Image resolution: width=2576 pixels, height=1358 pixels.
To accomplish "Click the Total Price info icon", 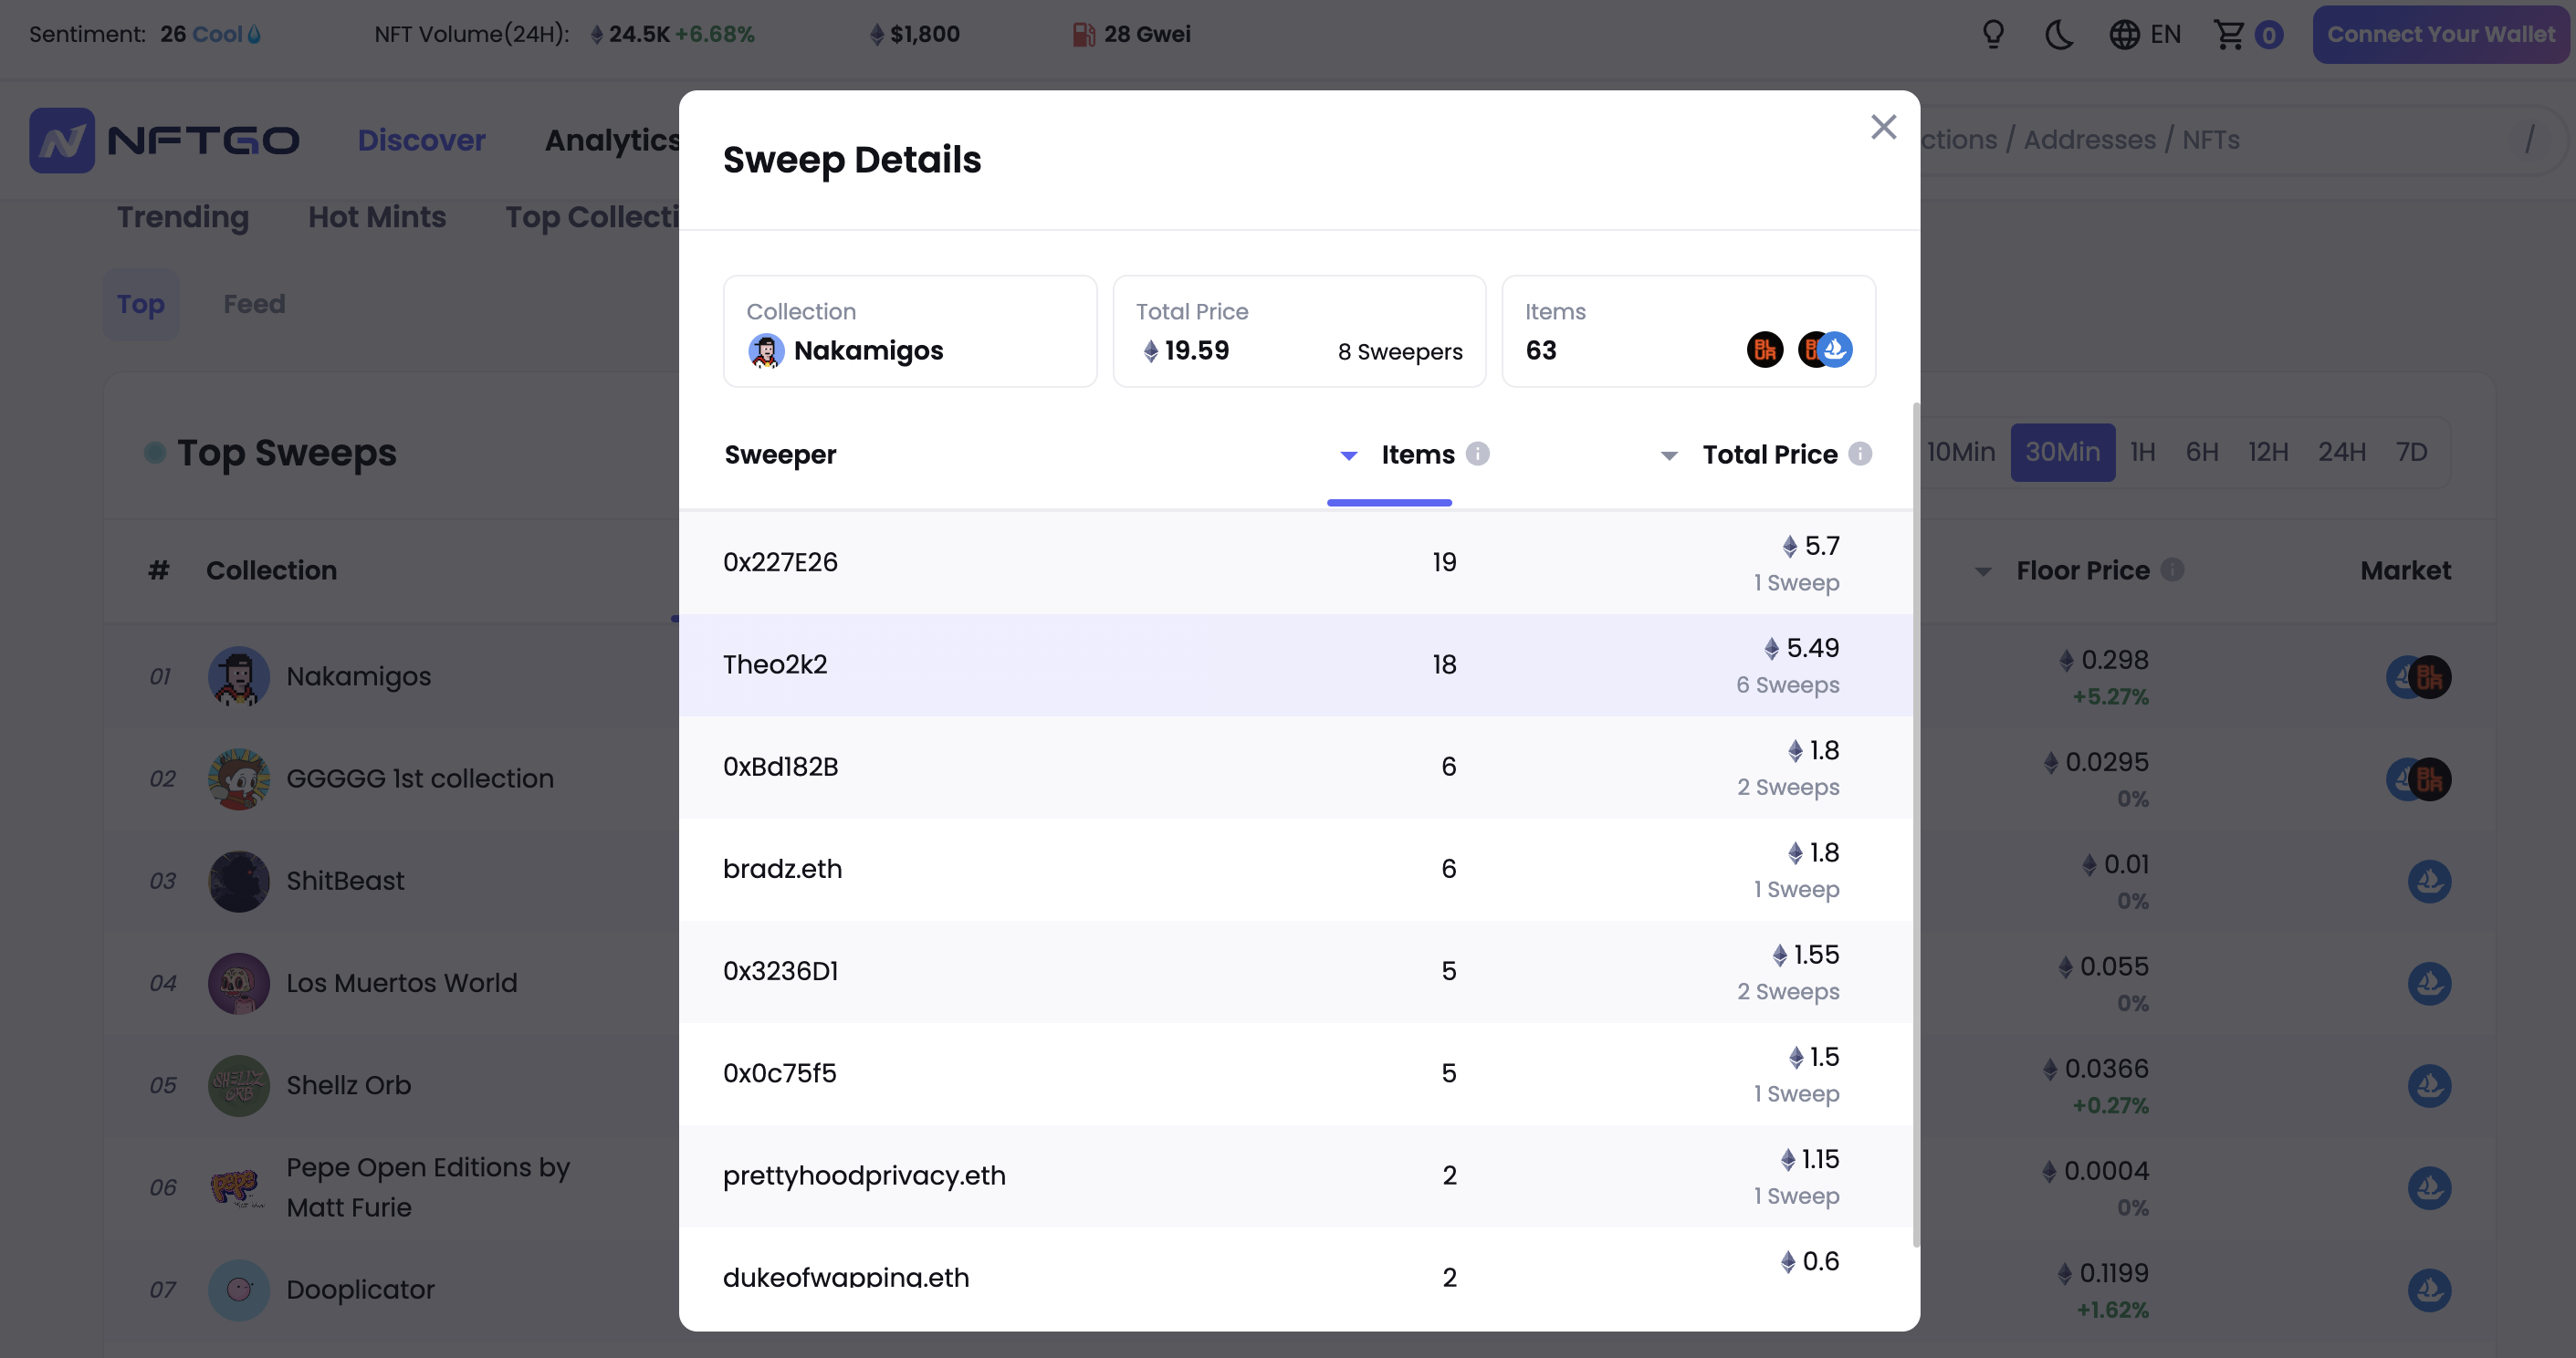I will (1859, 454).
